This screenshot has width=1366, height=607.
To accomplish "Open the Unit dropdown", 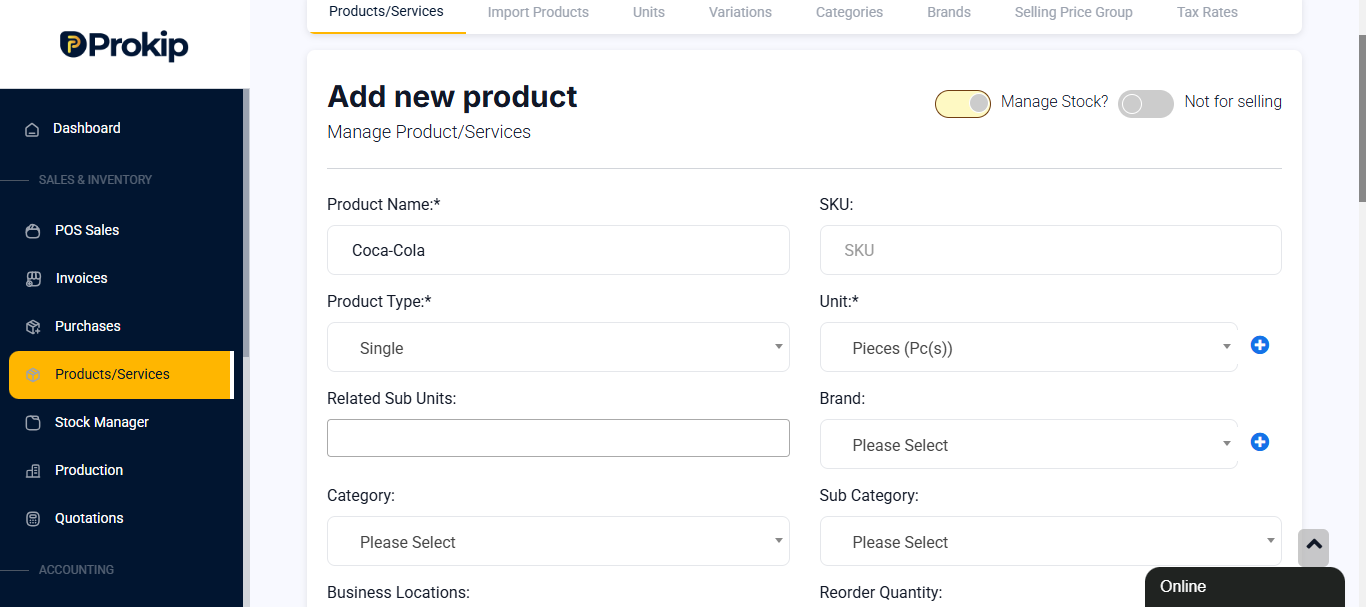I will 1029,347.
